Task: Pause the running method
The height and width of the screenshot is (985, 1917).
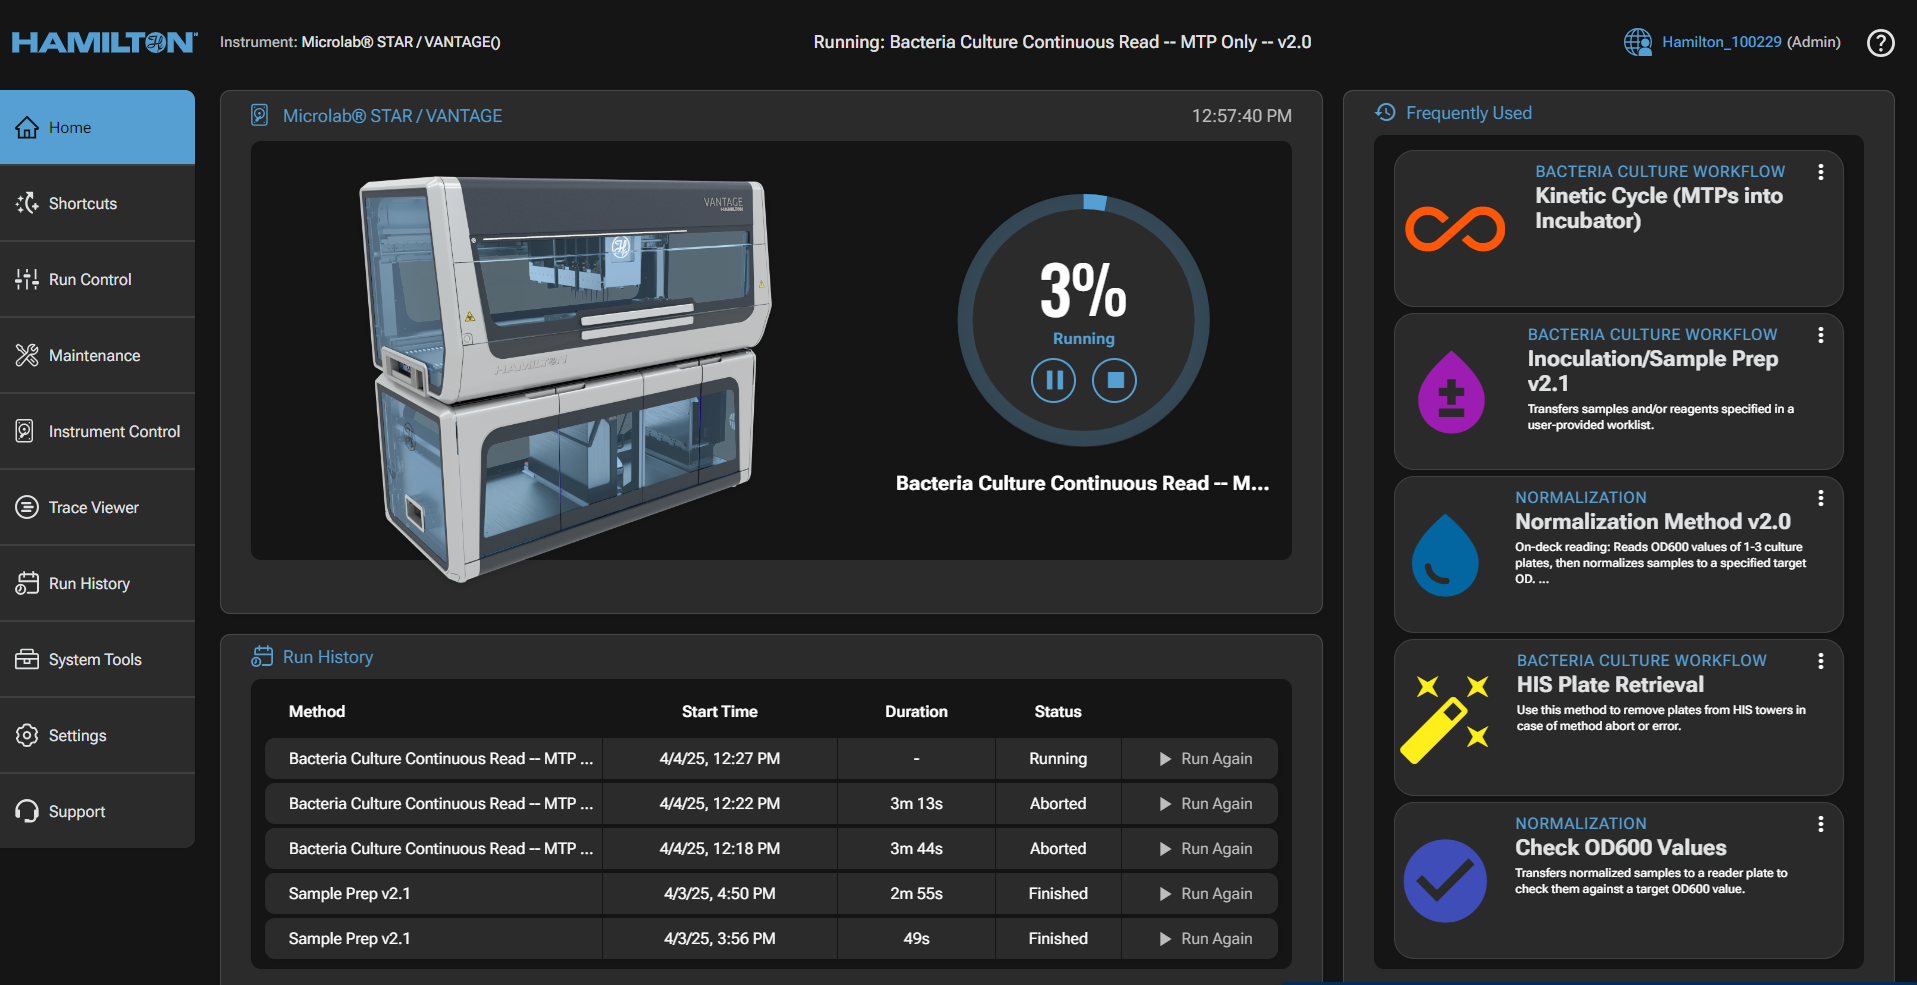Action: tap(1053, 380)
